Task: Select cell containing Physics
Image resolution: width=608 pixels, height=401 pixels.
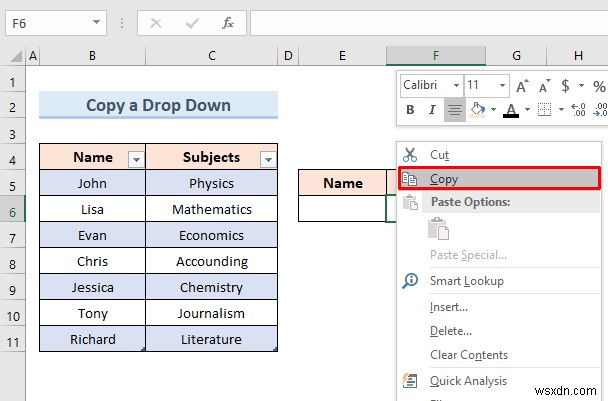Action: pos(212,183)
